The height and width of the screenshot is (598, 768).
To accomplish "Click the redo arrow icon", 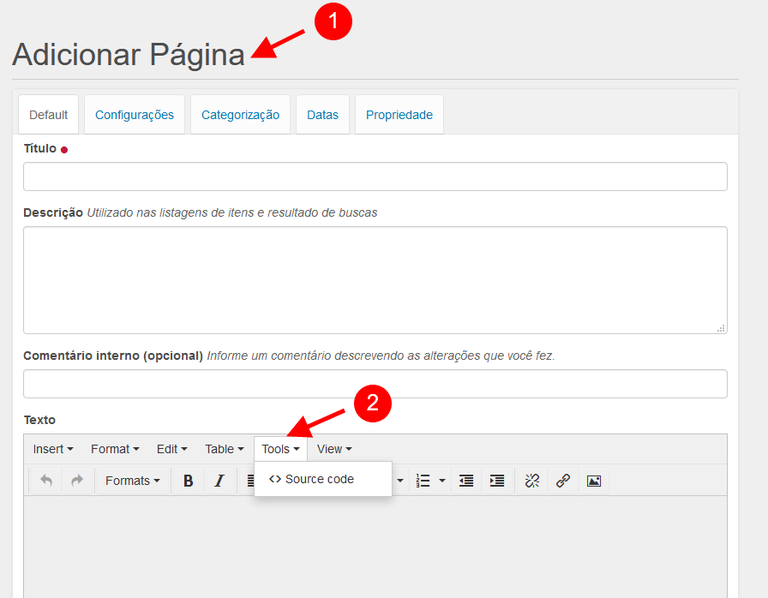I will (x=77, y=481).
